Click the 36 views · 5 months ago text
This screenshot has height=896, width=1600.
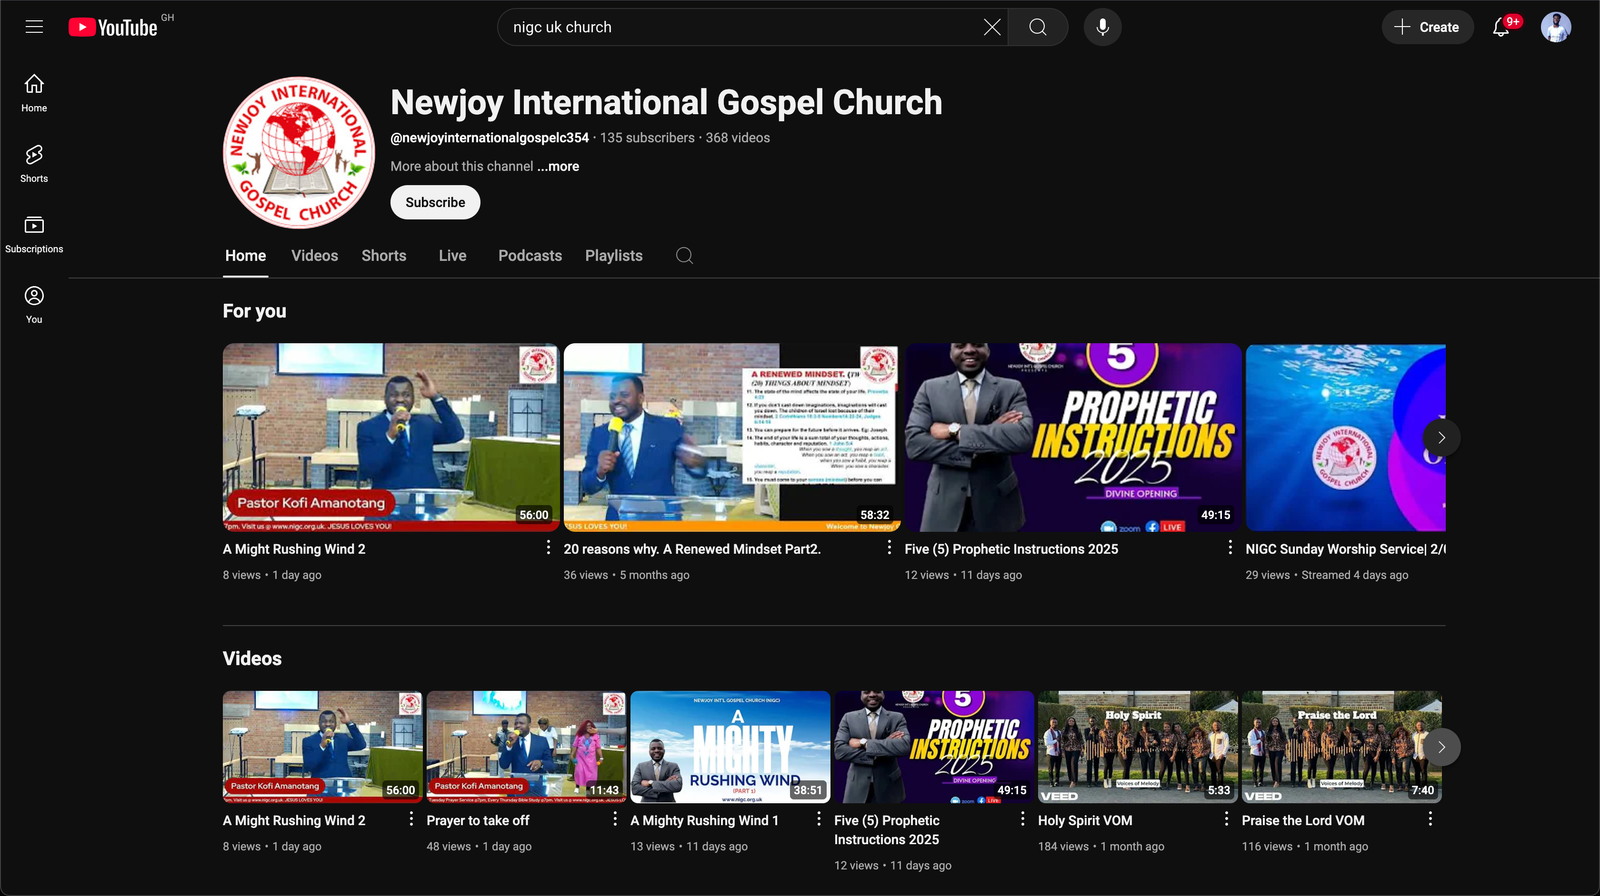[626, 575]
